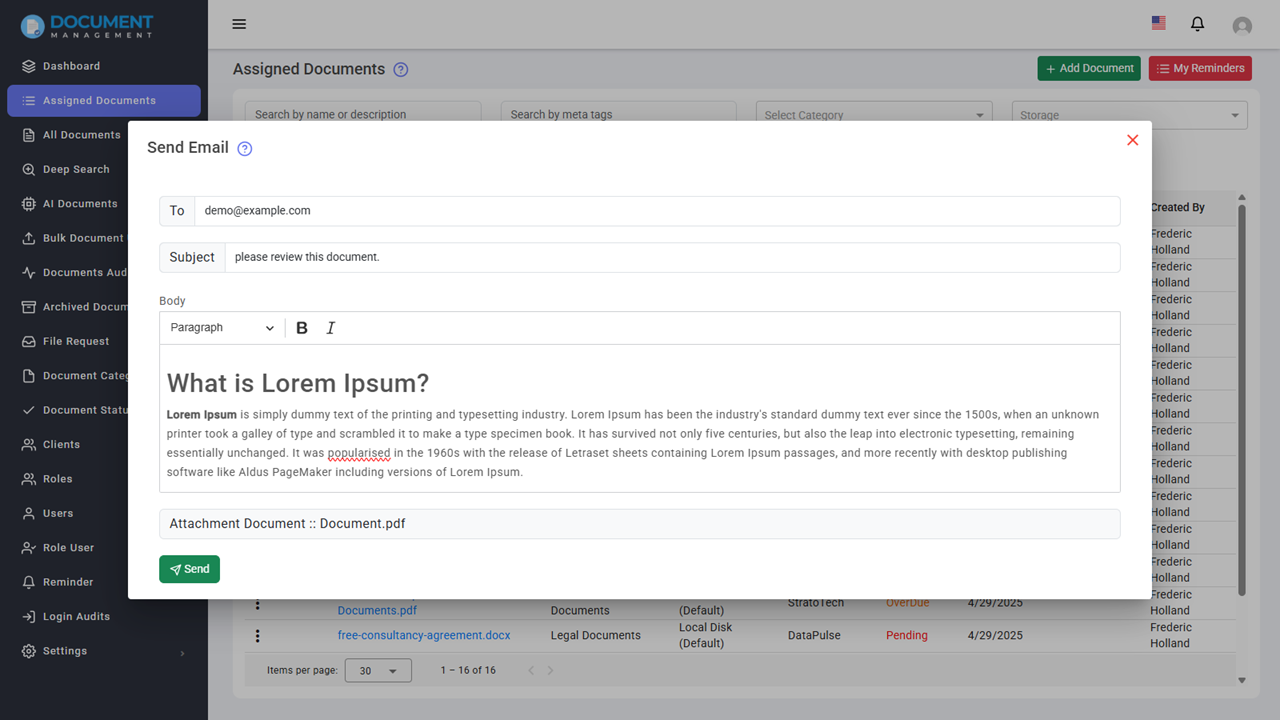Click the Send Email help icon

click(x=245, y=149)
